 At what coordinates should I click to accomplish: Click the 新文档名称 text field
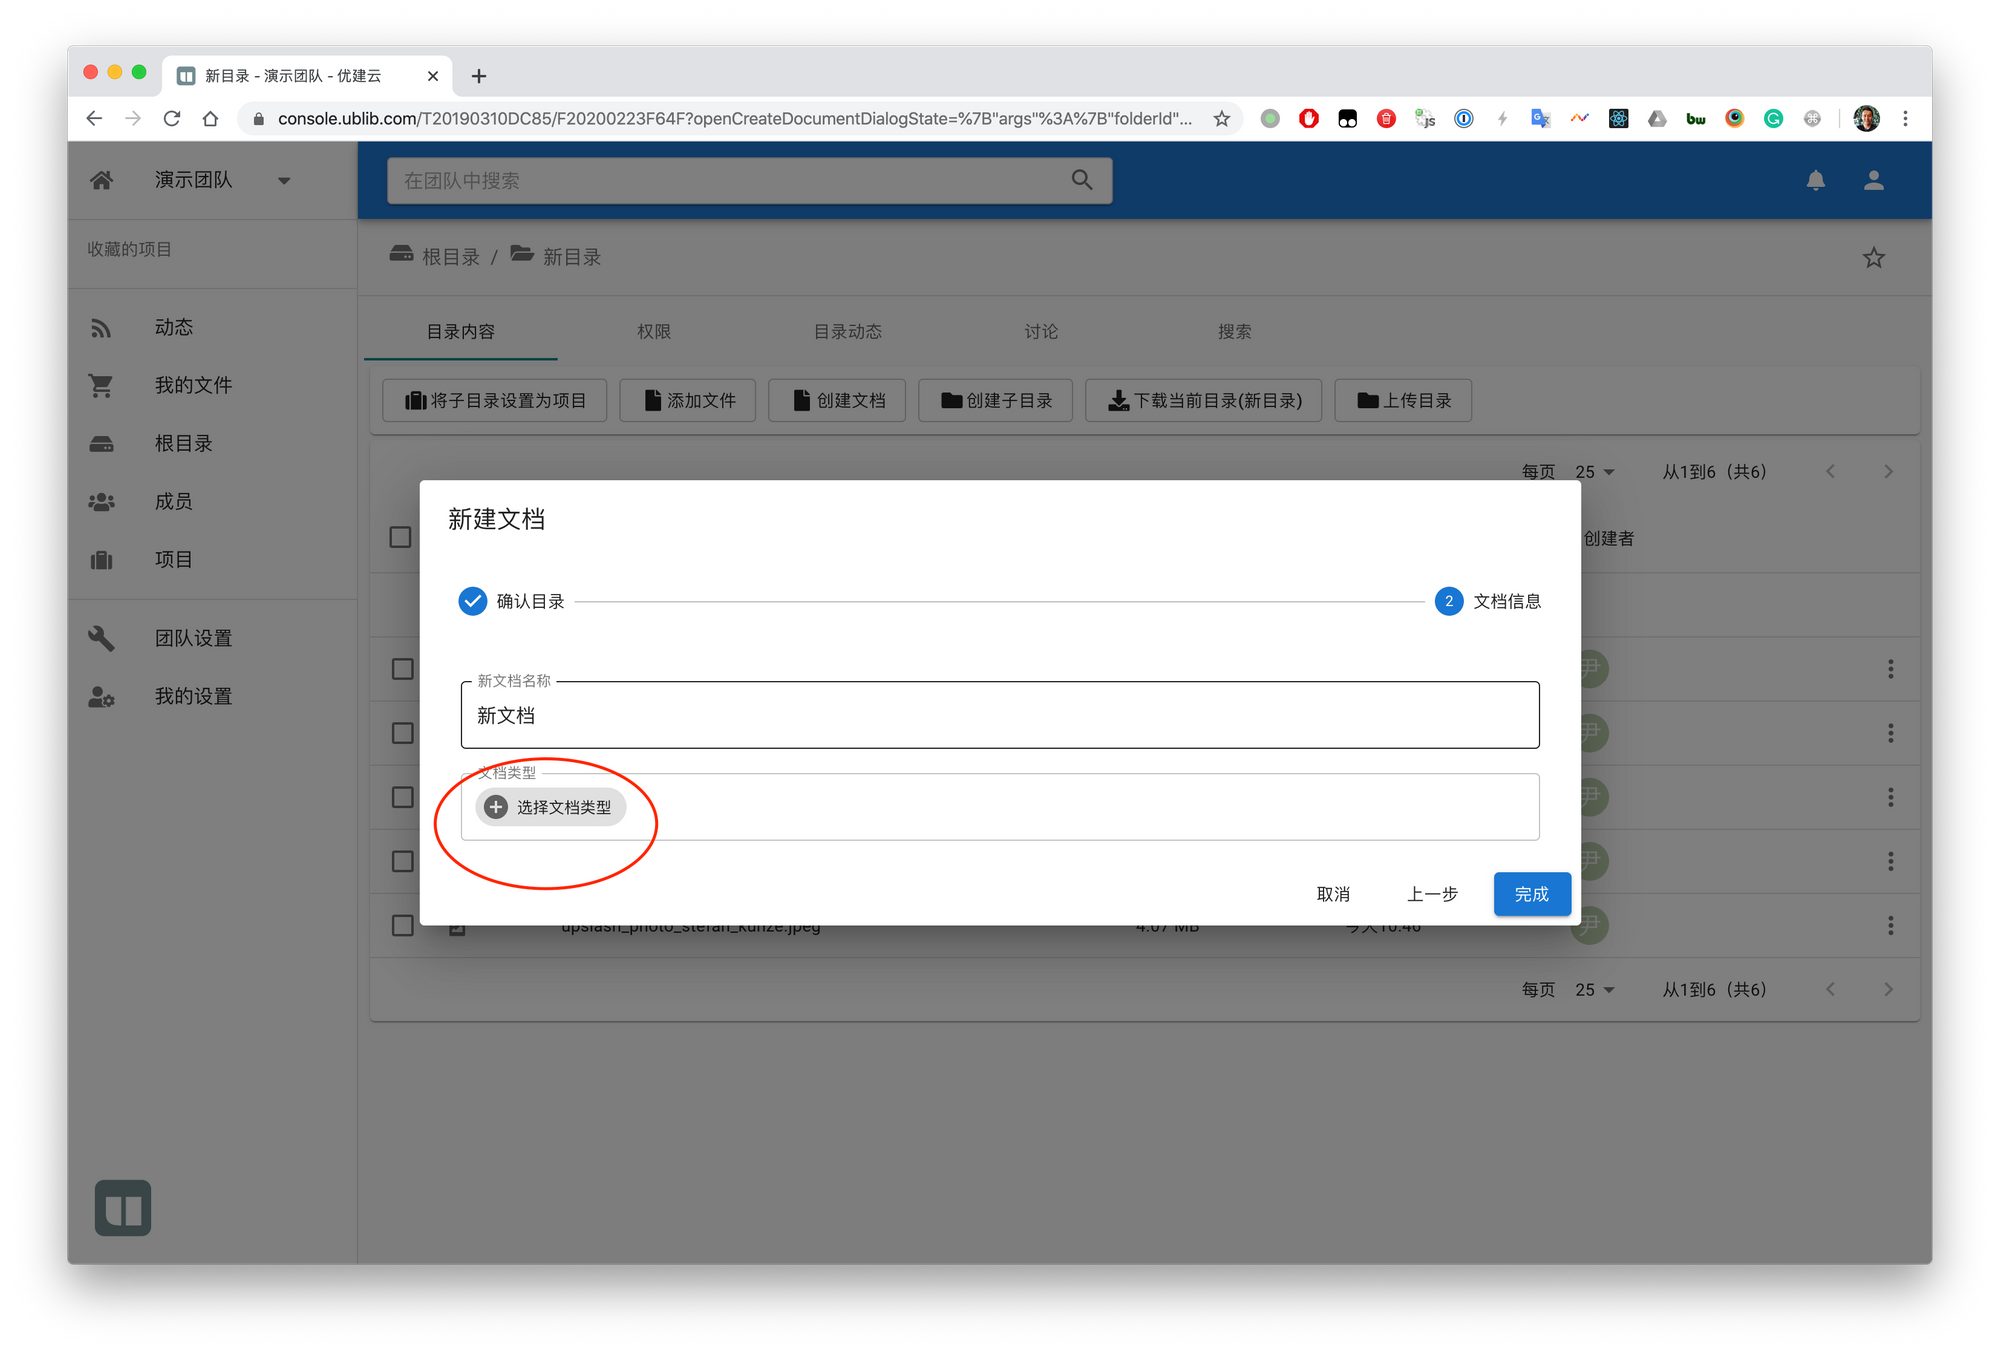coord(999,716)
